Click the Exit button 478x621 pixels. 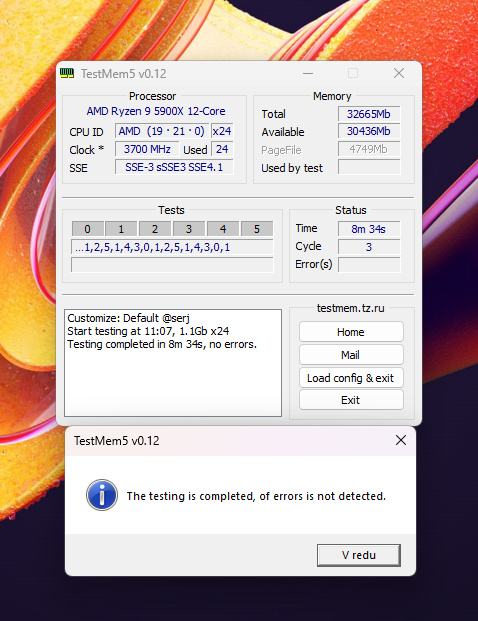pos(351,400)
